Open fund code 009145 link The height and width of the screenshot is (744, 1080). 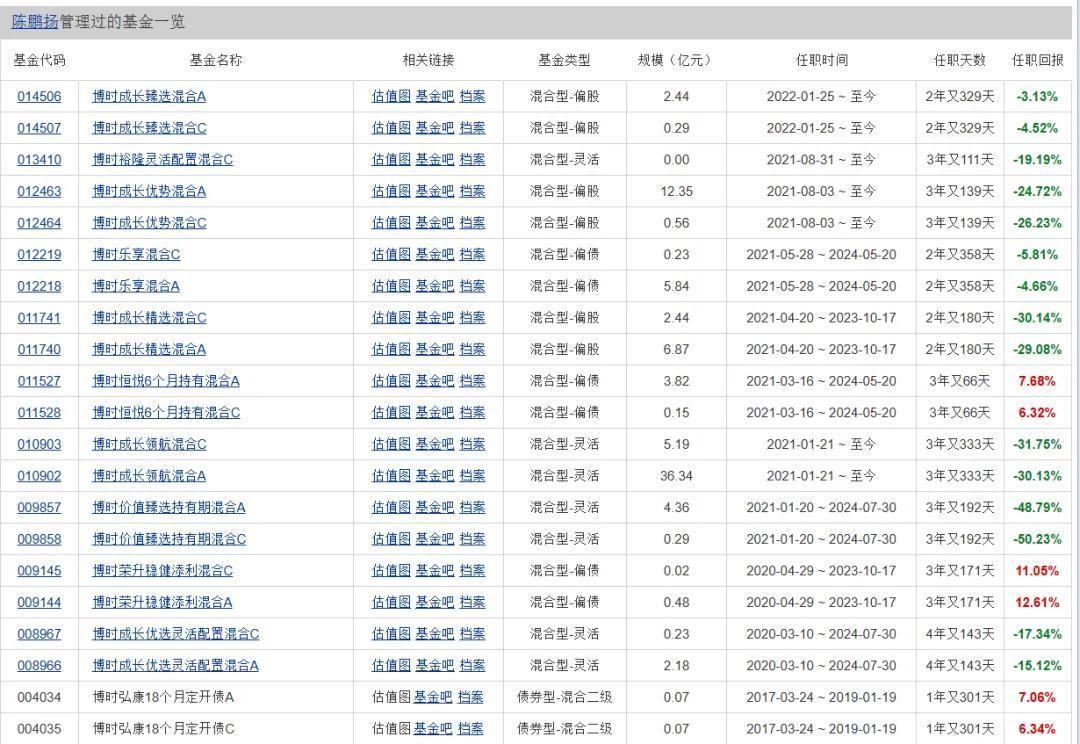pyautogui.click(x=39, y=571)
